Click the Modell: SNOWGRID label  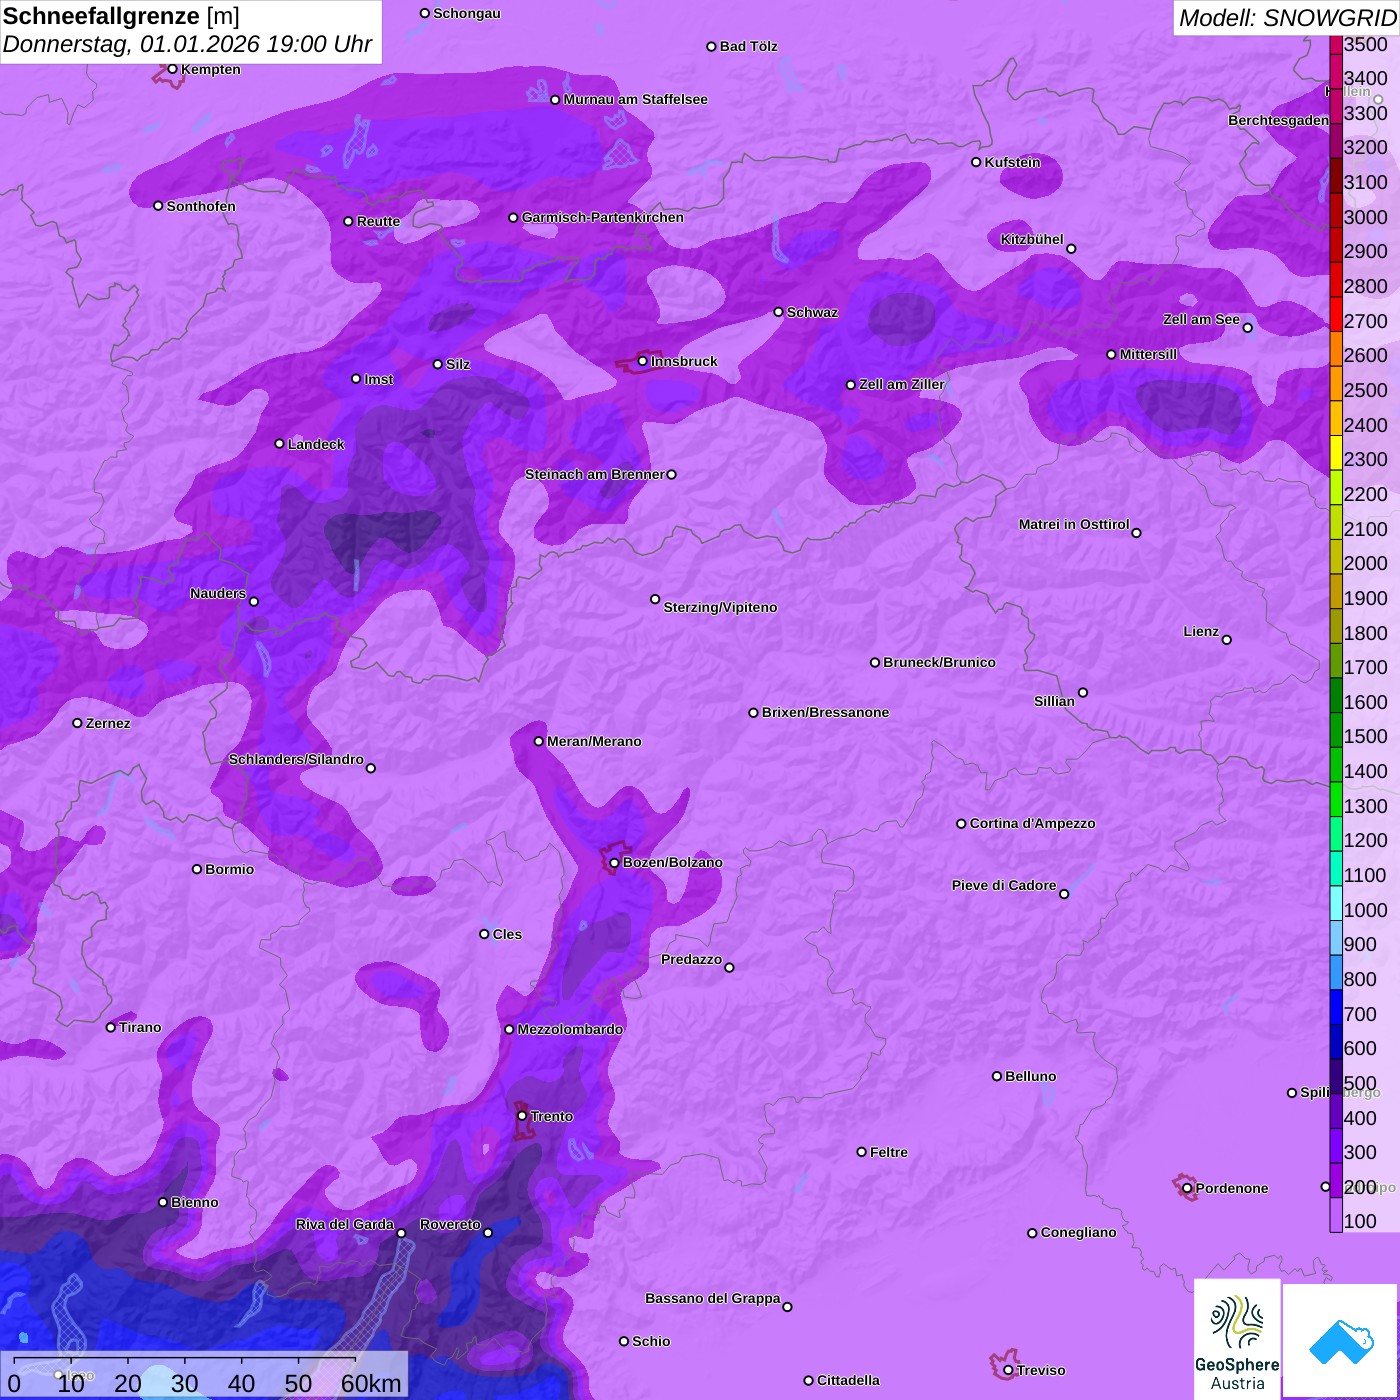pyautogui.click(x=1287, y=18)
